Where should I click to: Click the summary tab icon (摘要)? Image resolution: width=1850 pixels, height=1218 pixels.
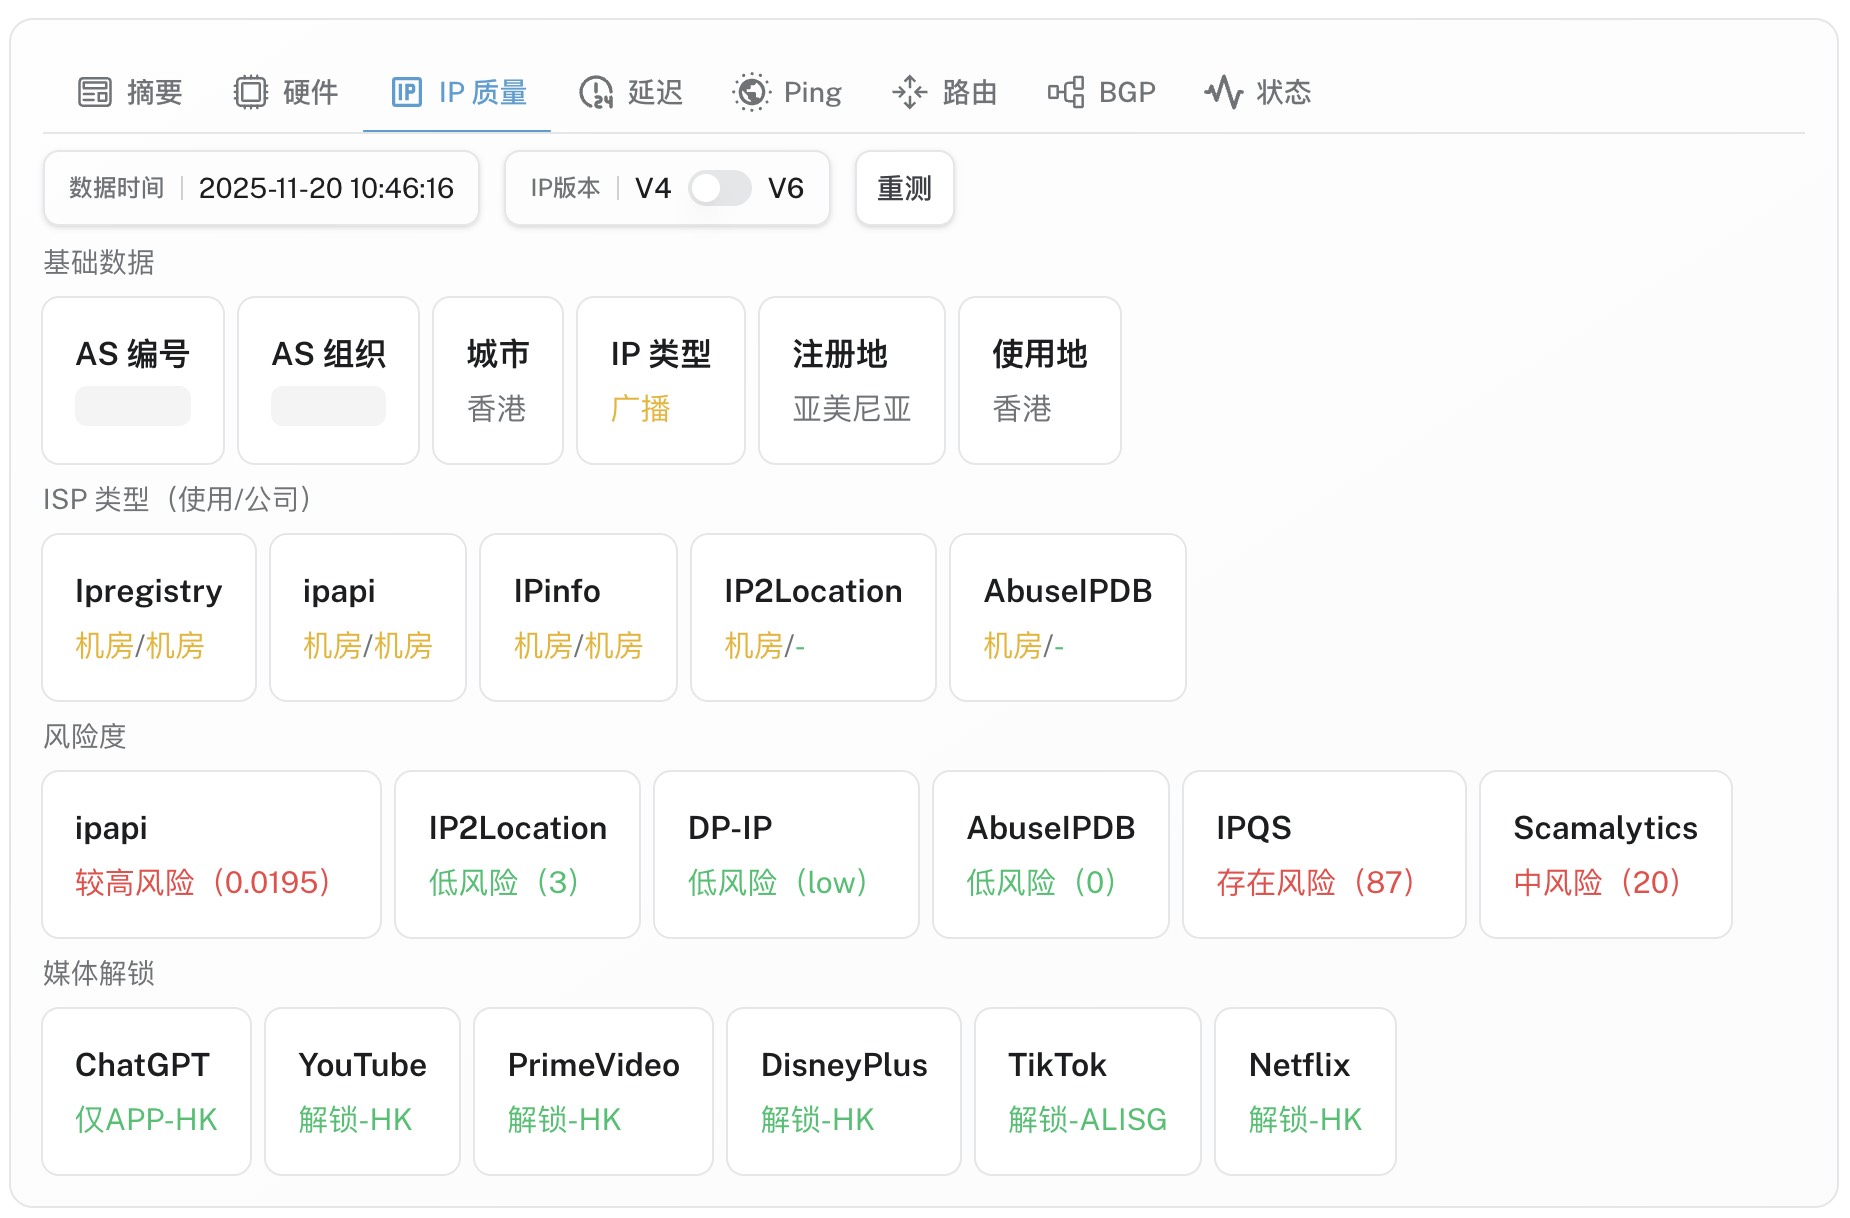pos(95,92)
